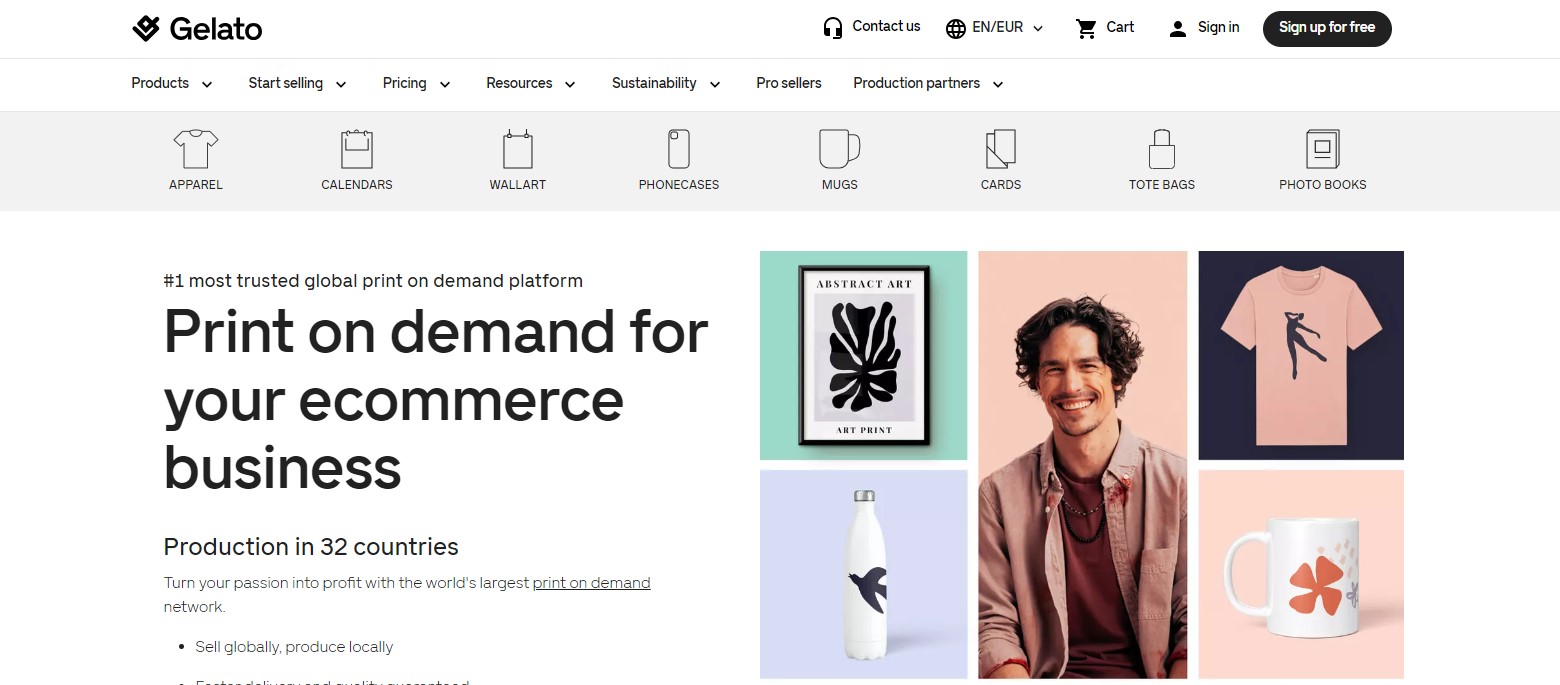Choose the Wallart frame icon
Image resolution: width=1560 pixels, height=685 pixels.
(x=518, y=149)
